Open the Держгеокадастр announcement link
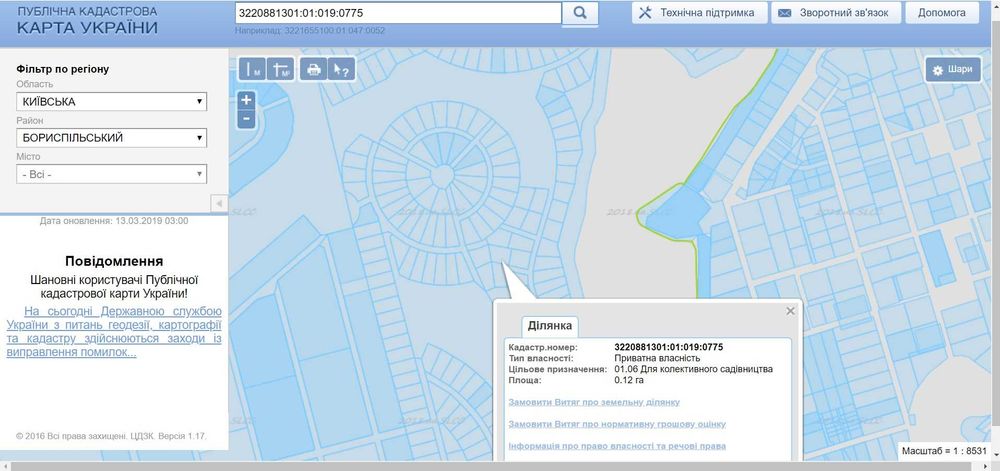This screenshot has width=1000, height=471. point(114,331)
